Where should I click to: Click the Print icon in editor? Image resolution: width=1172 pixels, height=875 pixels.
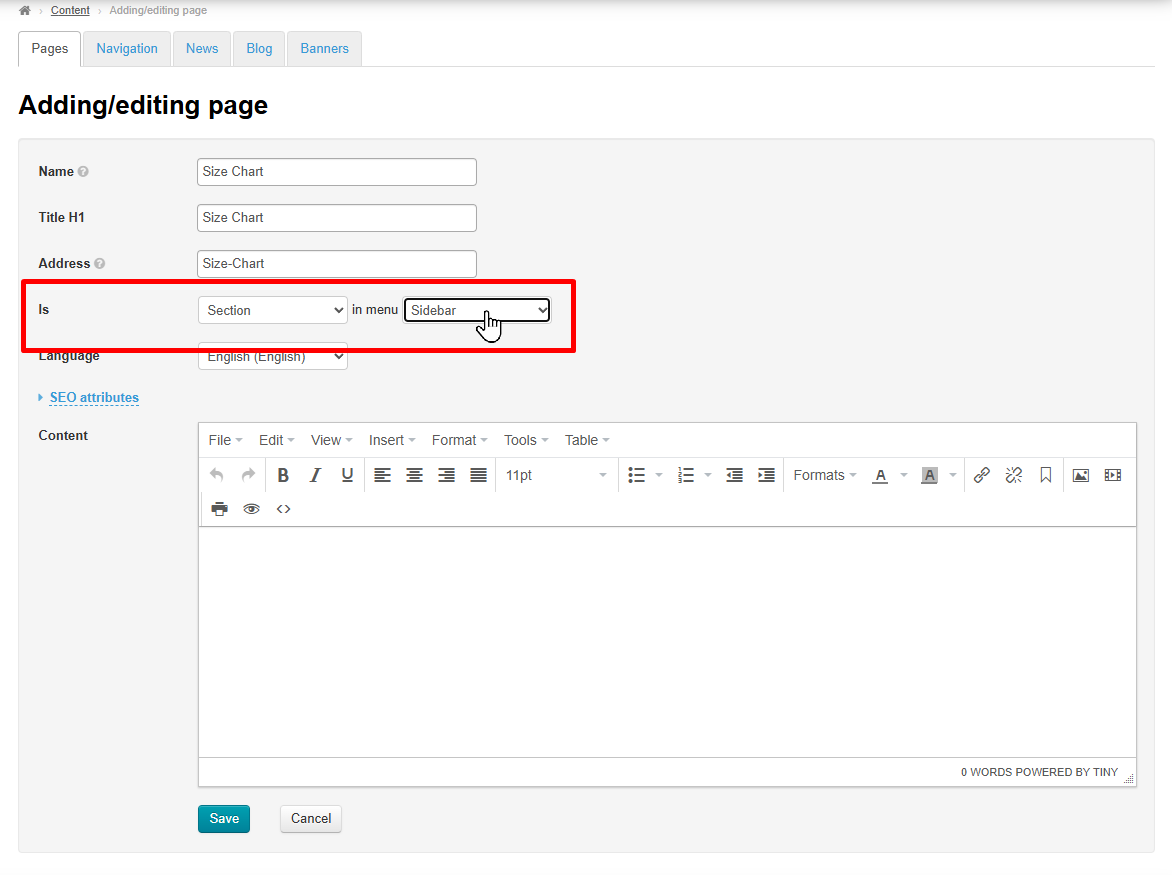click(x=219, y=509)
